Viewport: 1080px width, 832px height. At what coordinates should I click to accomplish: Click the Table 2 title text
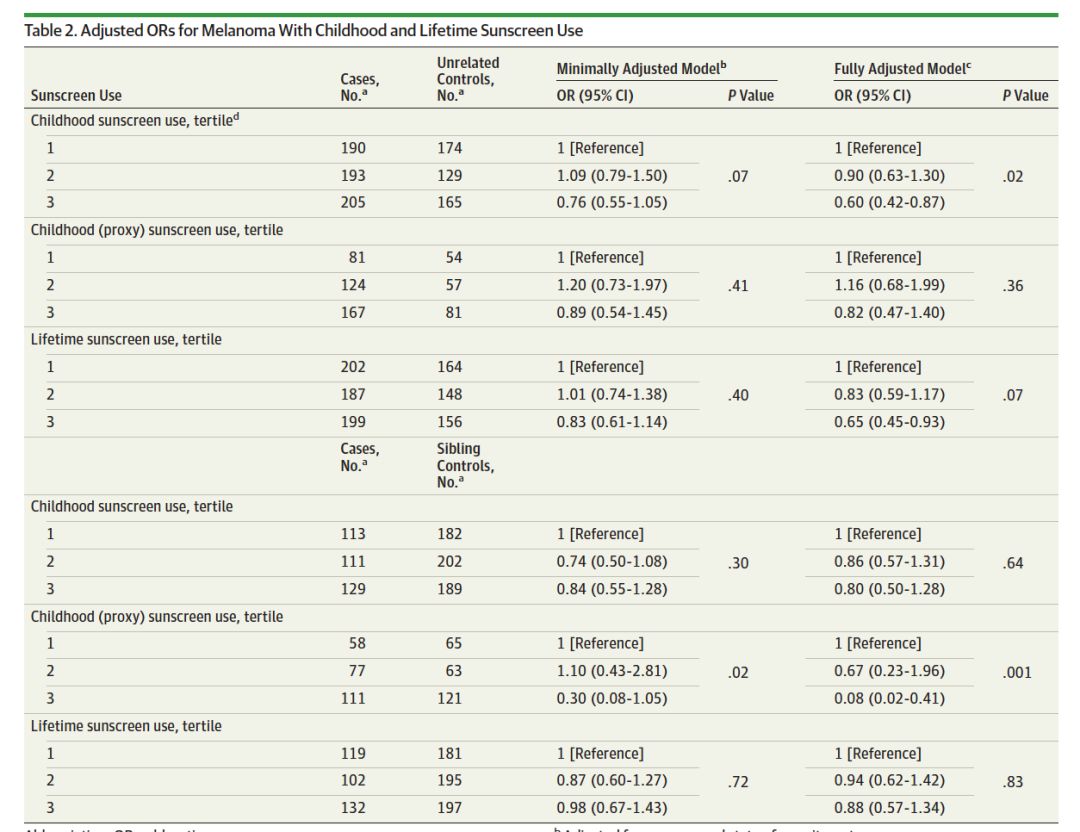coord(303,31)
